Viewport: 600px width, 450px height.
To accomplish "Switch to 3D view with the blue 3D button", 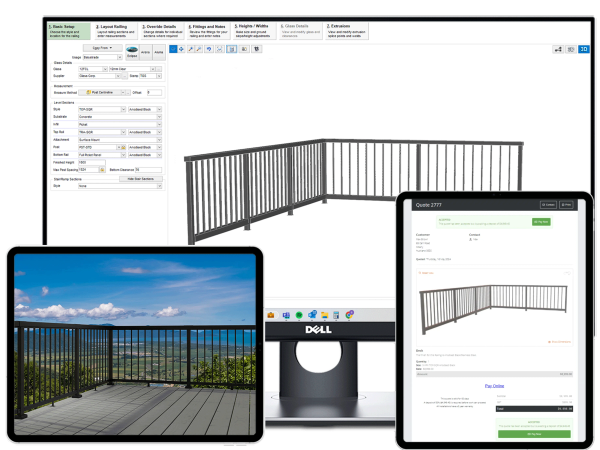I will 584,49.
